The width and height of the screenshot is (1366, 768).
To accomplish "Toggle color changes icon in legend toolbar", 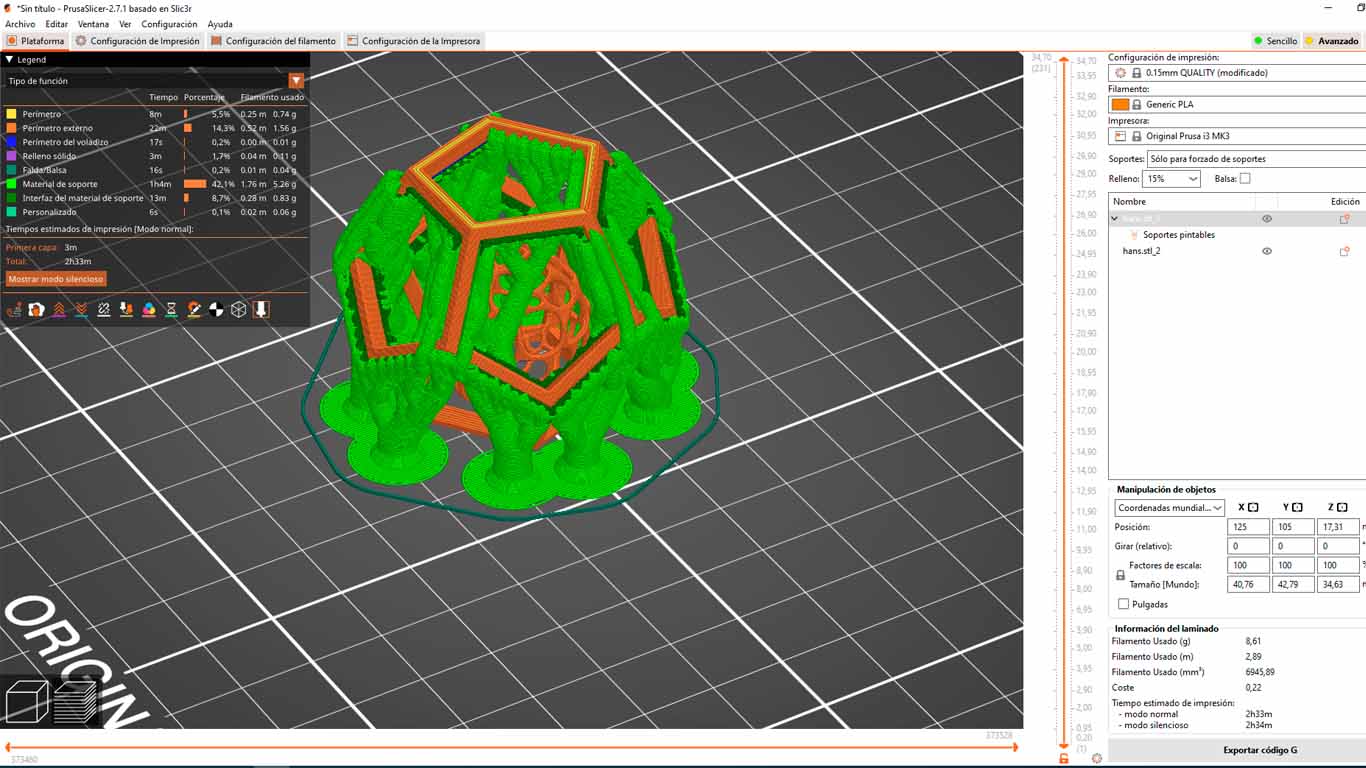I will point(149,310).
